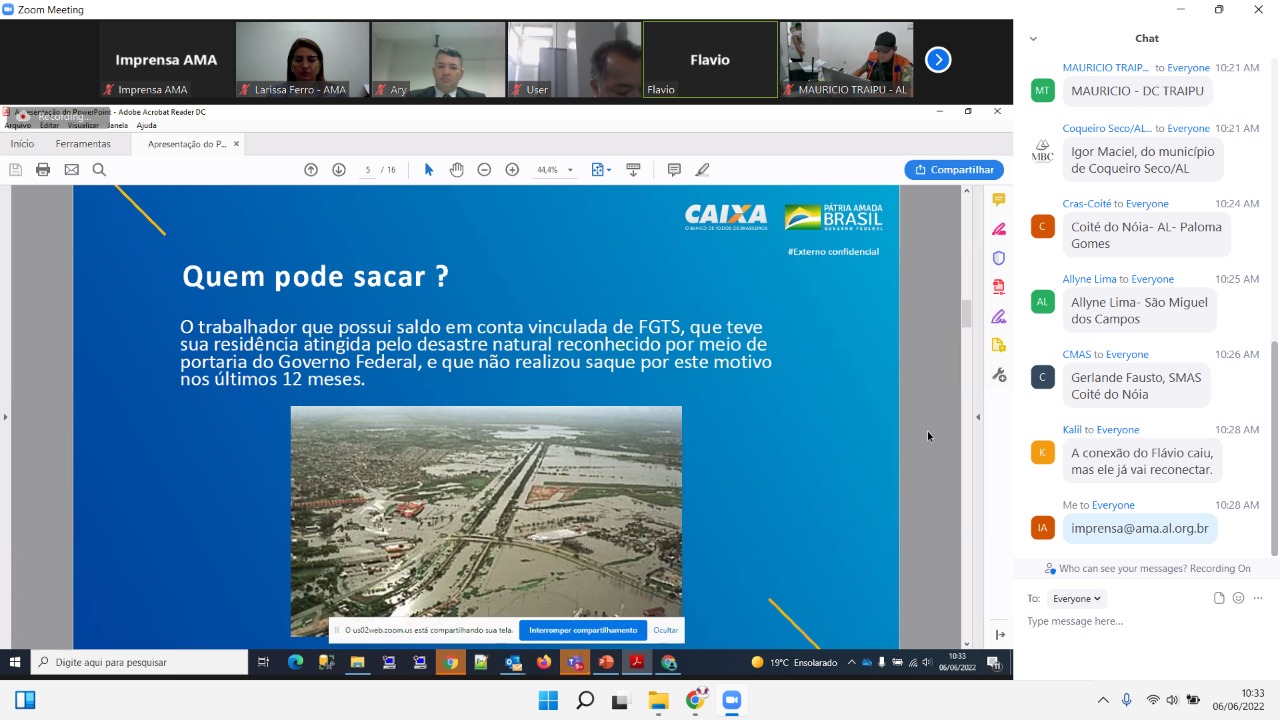The height and width of the screenshot is (720, 1280).
Task: Select the arrow selection tool
Action: tap(429, 170)
